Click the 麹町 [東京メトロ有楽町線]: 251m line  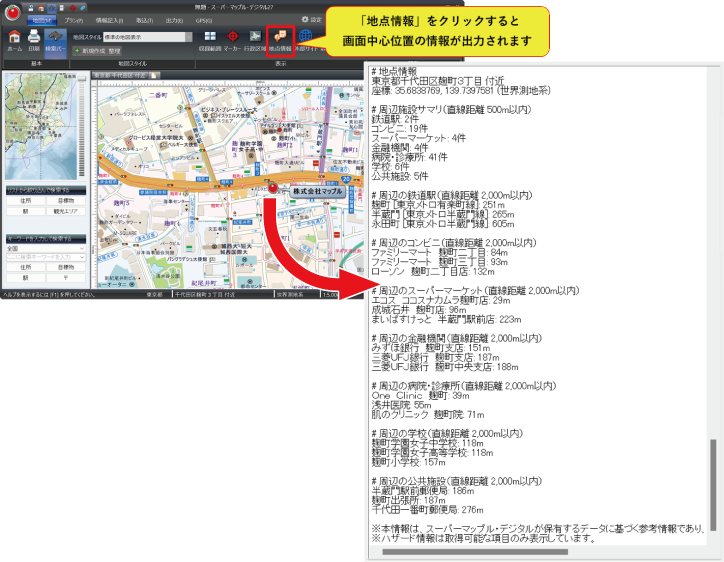[438, 205]
